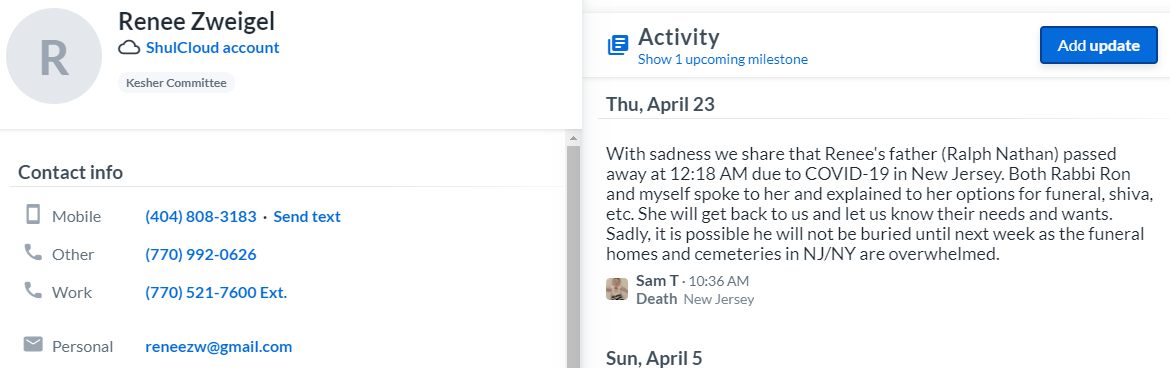Click the mobile phone icon
Screen dimensions: 1170x368
33,215
